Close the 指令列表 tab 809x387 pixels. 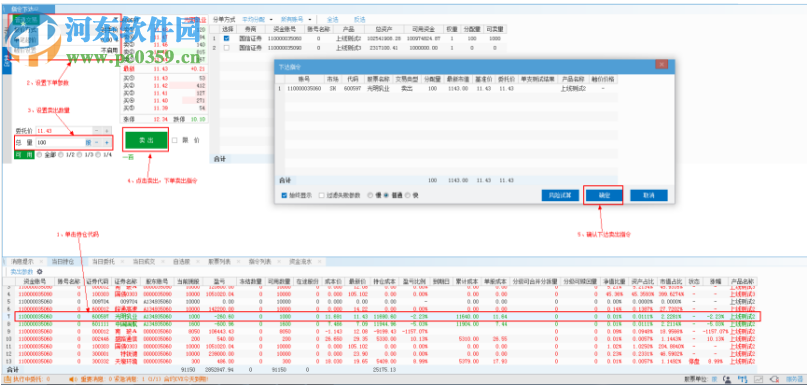(x=278, y=262)
